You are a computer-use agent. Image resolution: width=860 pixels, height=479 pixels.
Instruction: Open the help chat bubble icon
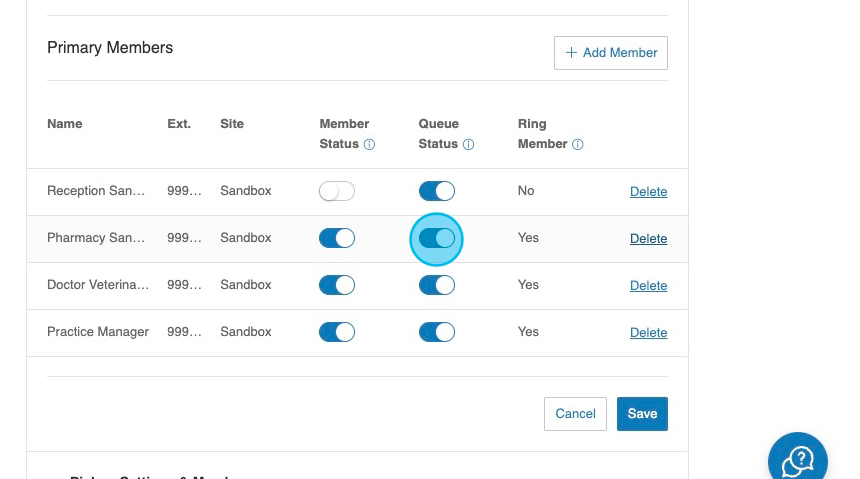pos(797,461)
